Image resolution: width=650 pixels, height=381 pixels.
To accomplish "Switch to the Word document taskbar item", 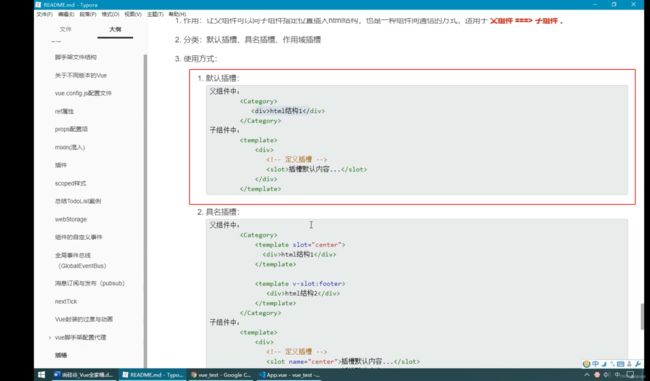I will coord(83,375).
